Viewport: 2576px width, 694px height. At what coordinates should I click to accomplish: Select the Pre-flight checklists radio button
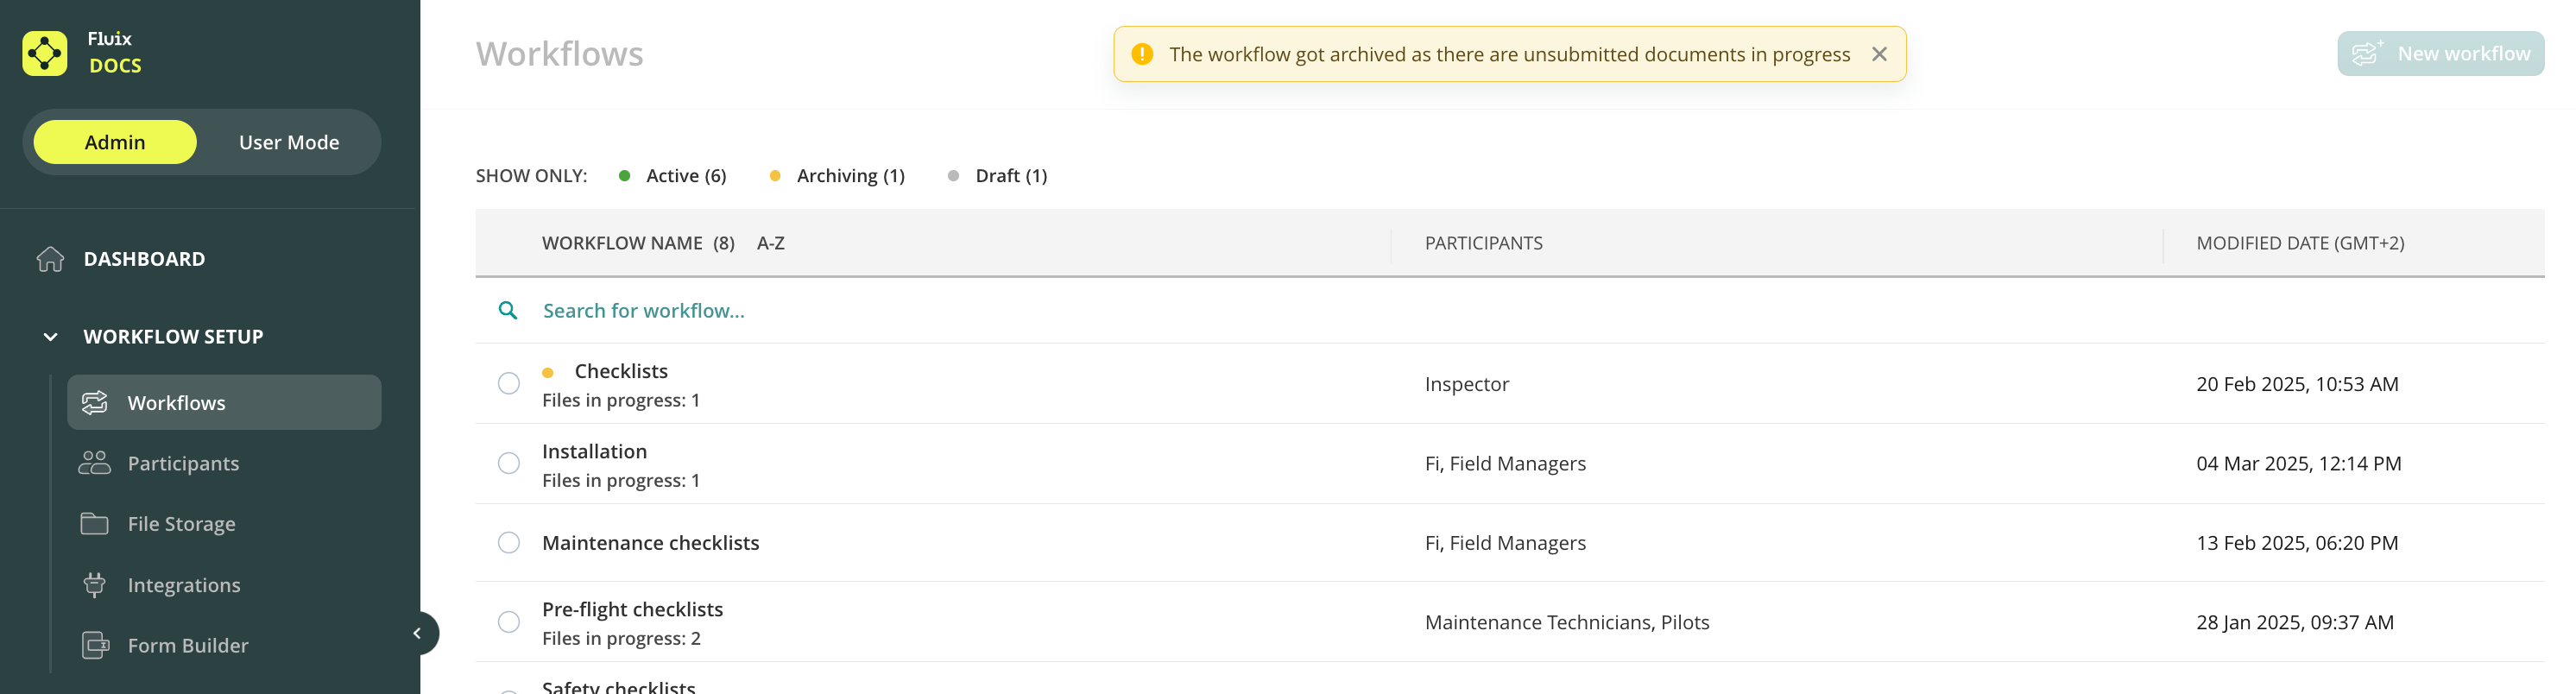coord(509,622)
